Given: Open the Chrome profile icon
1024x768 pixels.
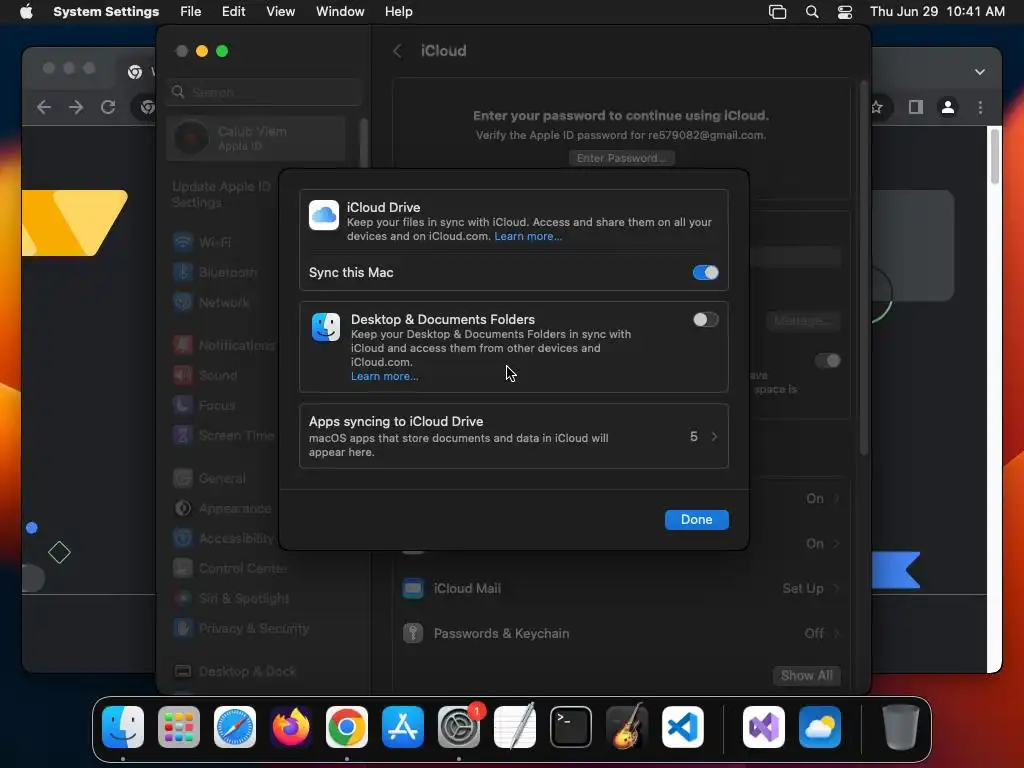Looking at the screenshot, I should tap(948, 107).
